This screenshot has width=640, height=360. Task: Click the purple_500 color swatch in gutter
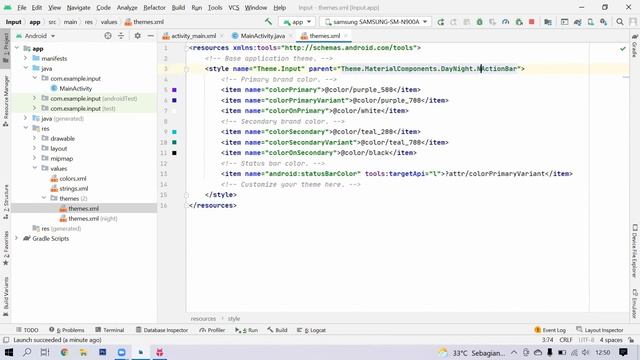pyautogui.click(x=174, y=90)
